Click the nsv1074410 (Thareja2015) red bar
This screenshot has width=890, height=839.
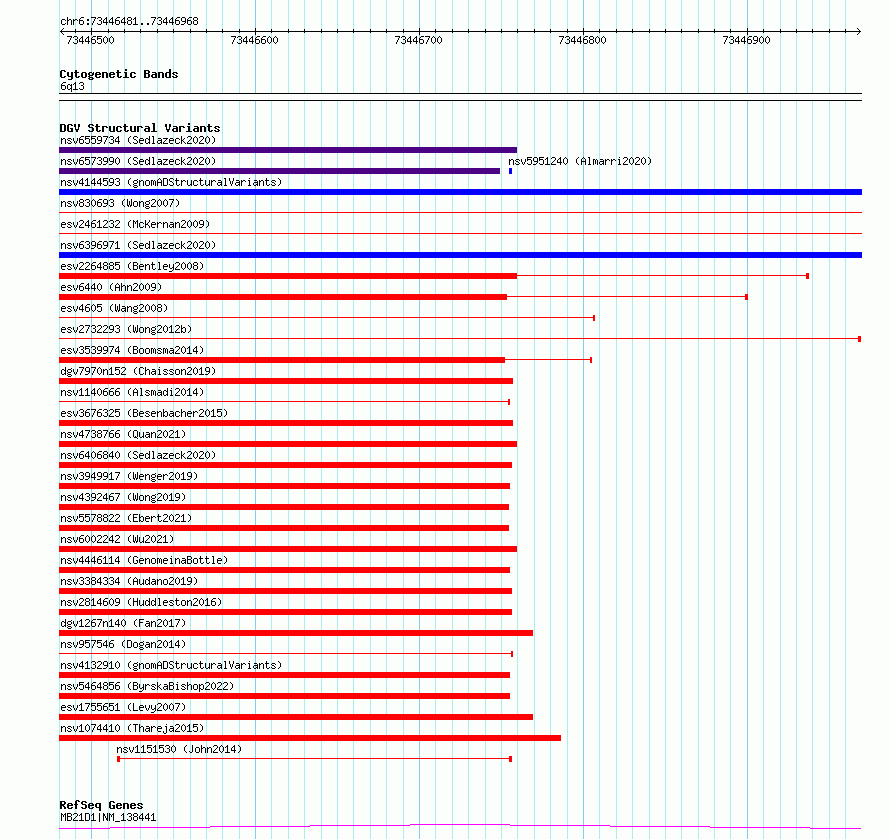coord(310,738)
